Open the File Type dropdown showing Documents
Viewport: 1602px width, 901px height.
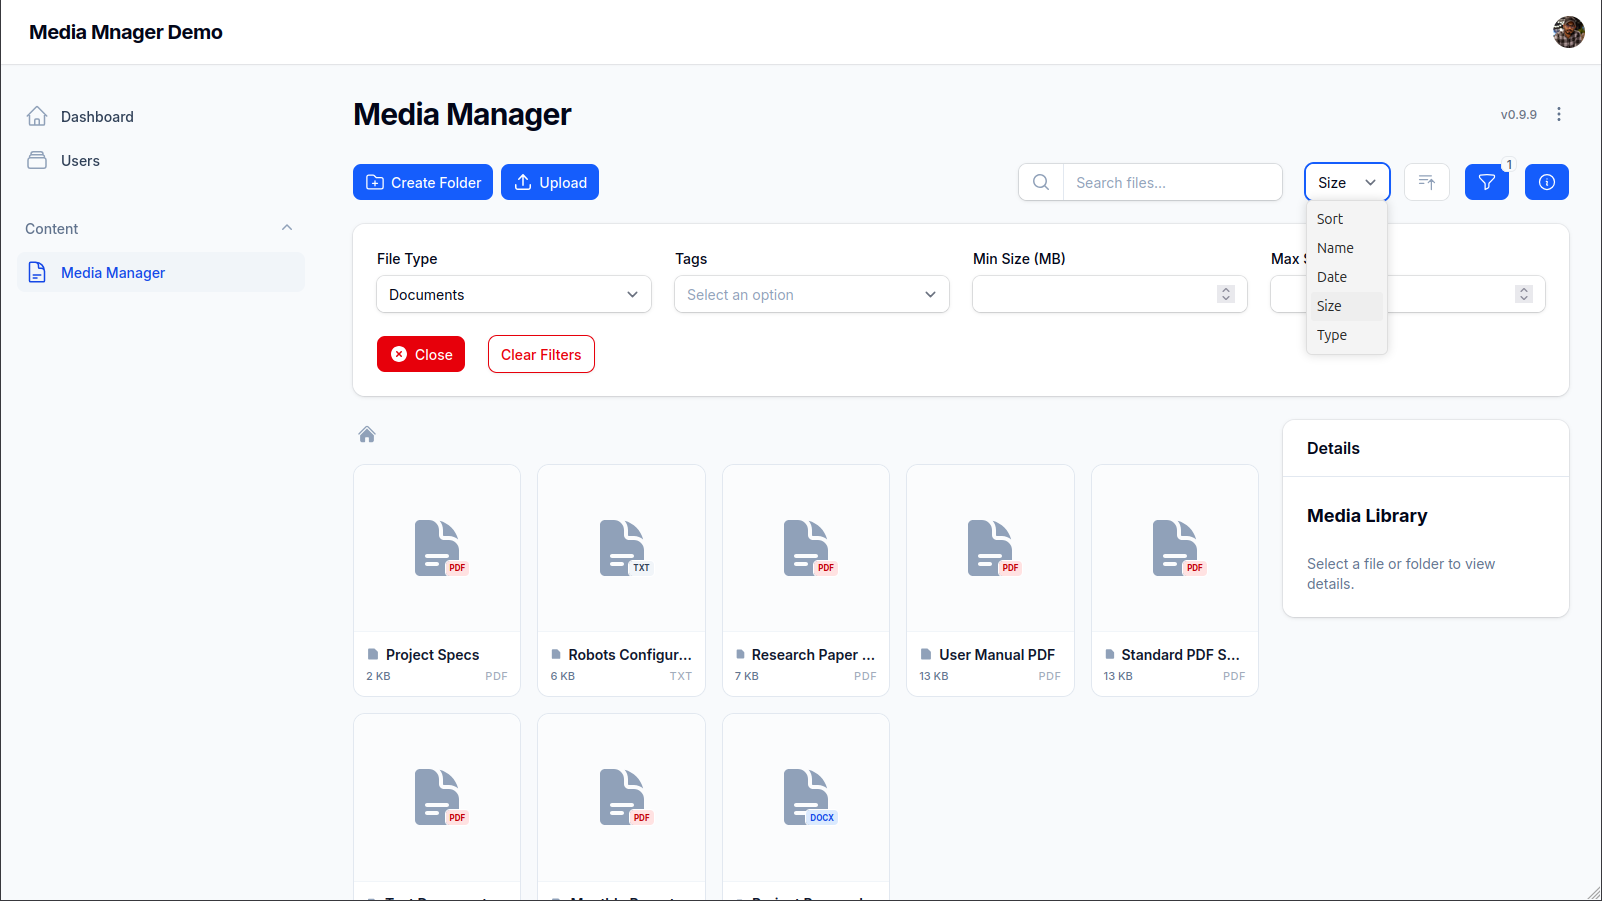[513, 294]
